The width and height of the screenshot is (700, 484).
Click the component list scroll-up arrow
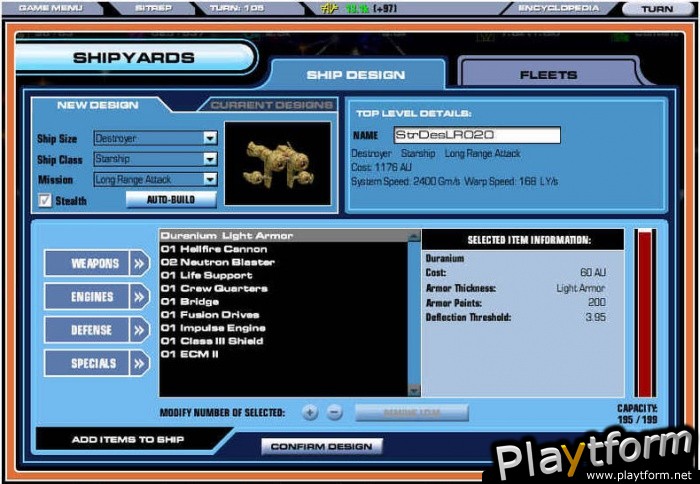[414, 236]
